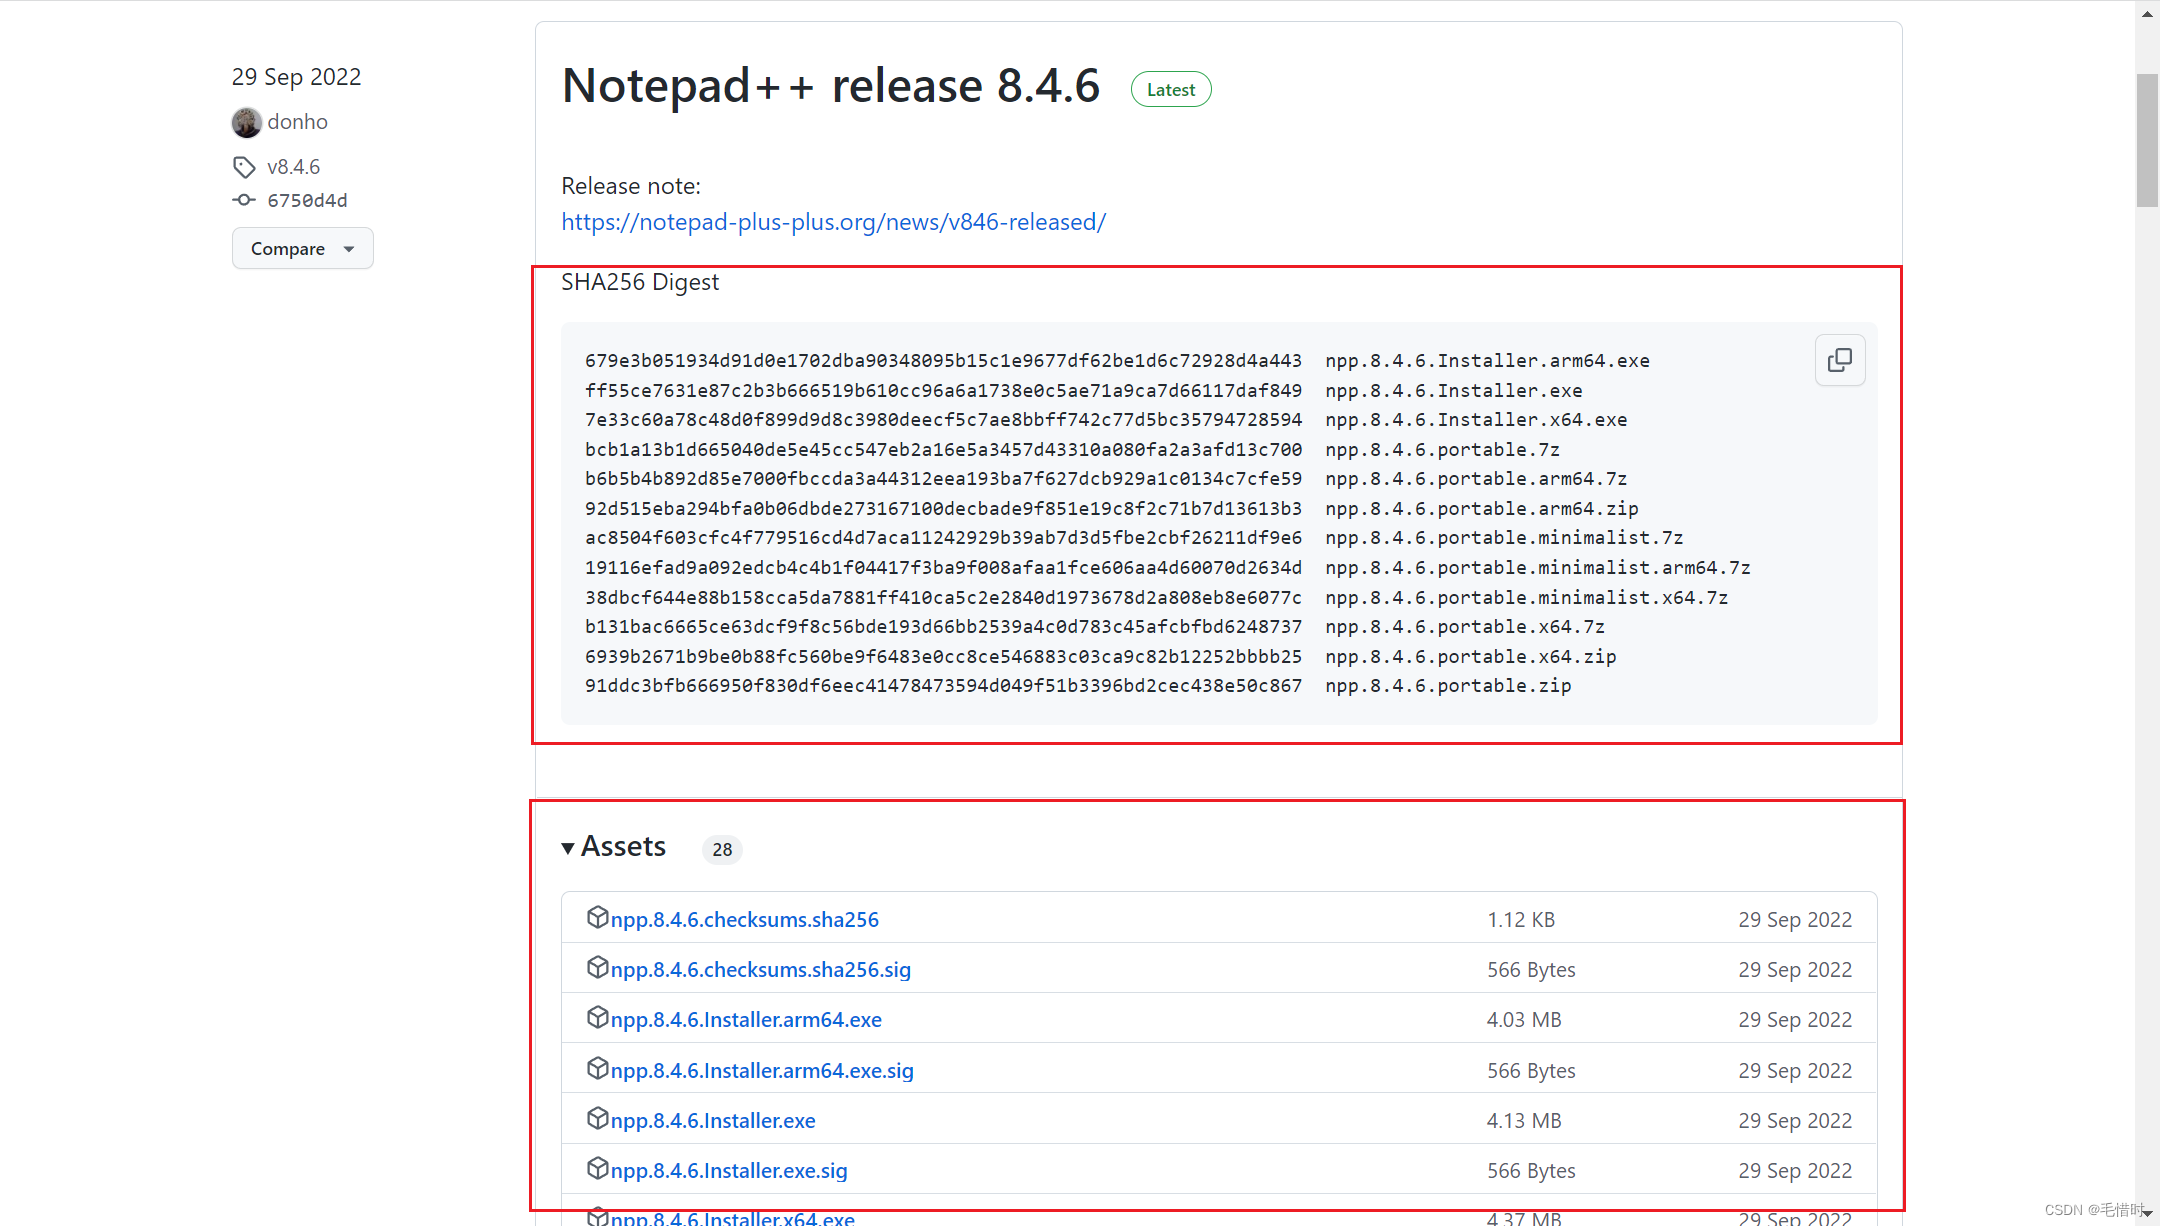Open the v8.4.6 tag link

[293, 167]
